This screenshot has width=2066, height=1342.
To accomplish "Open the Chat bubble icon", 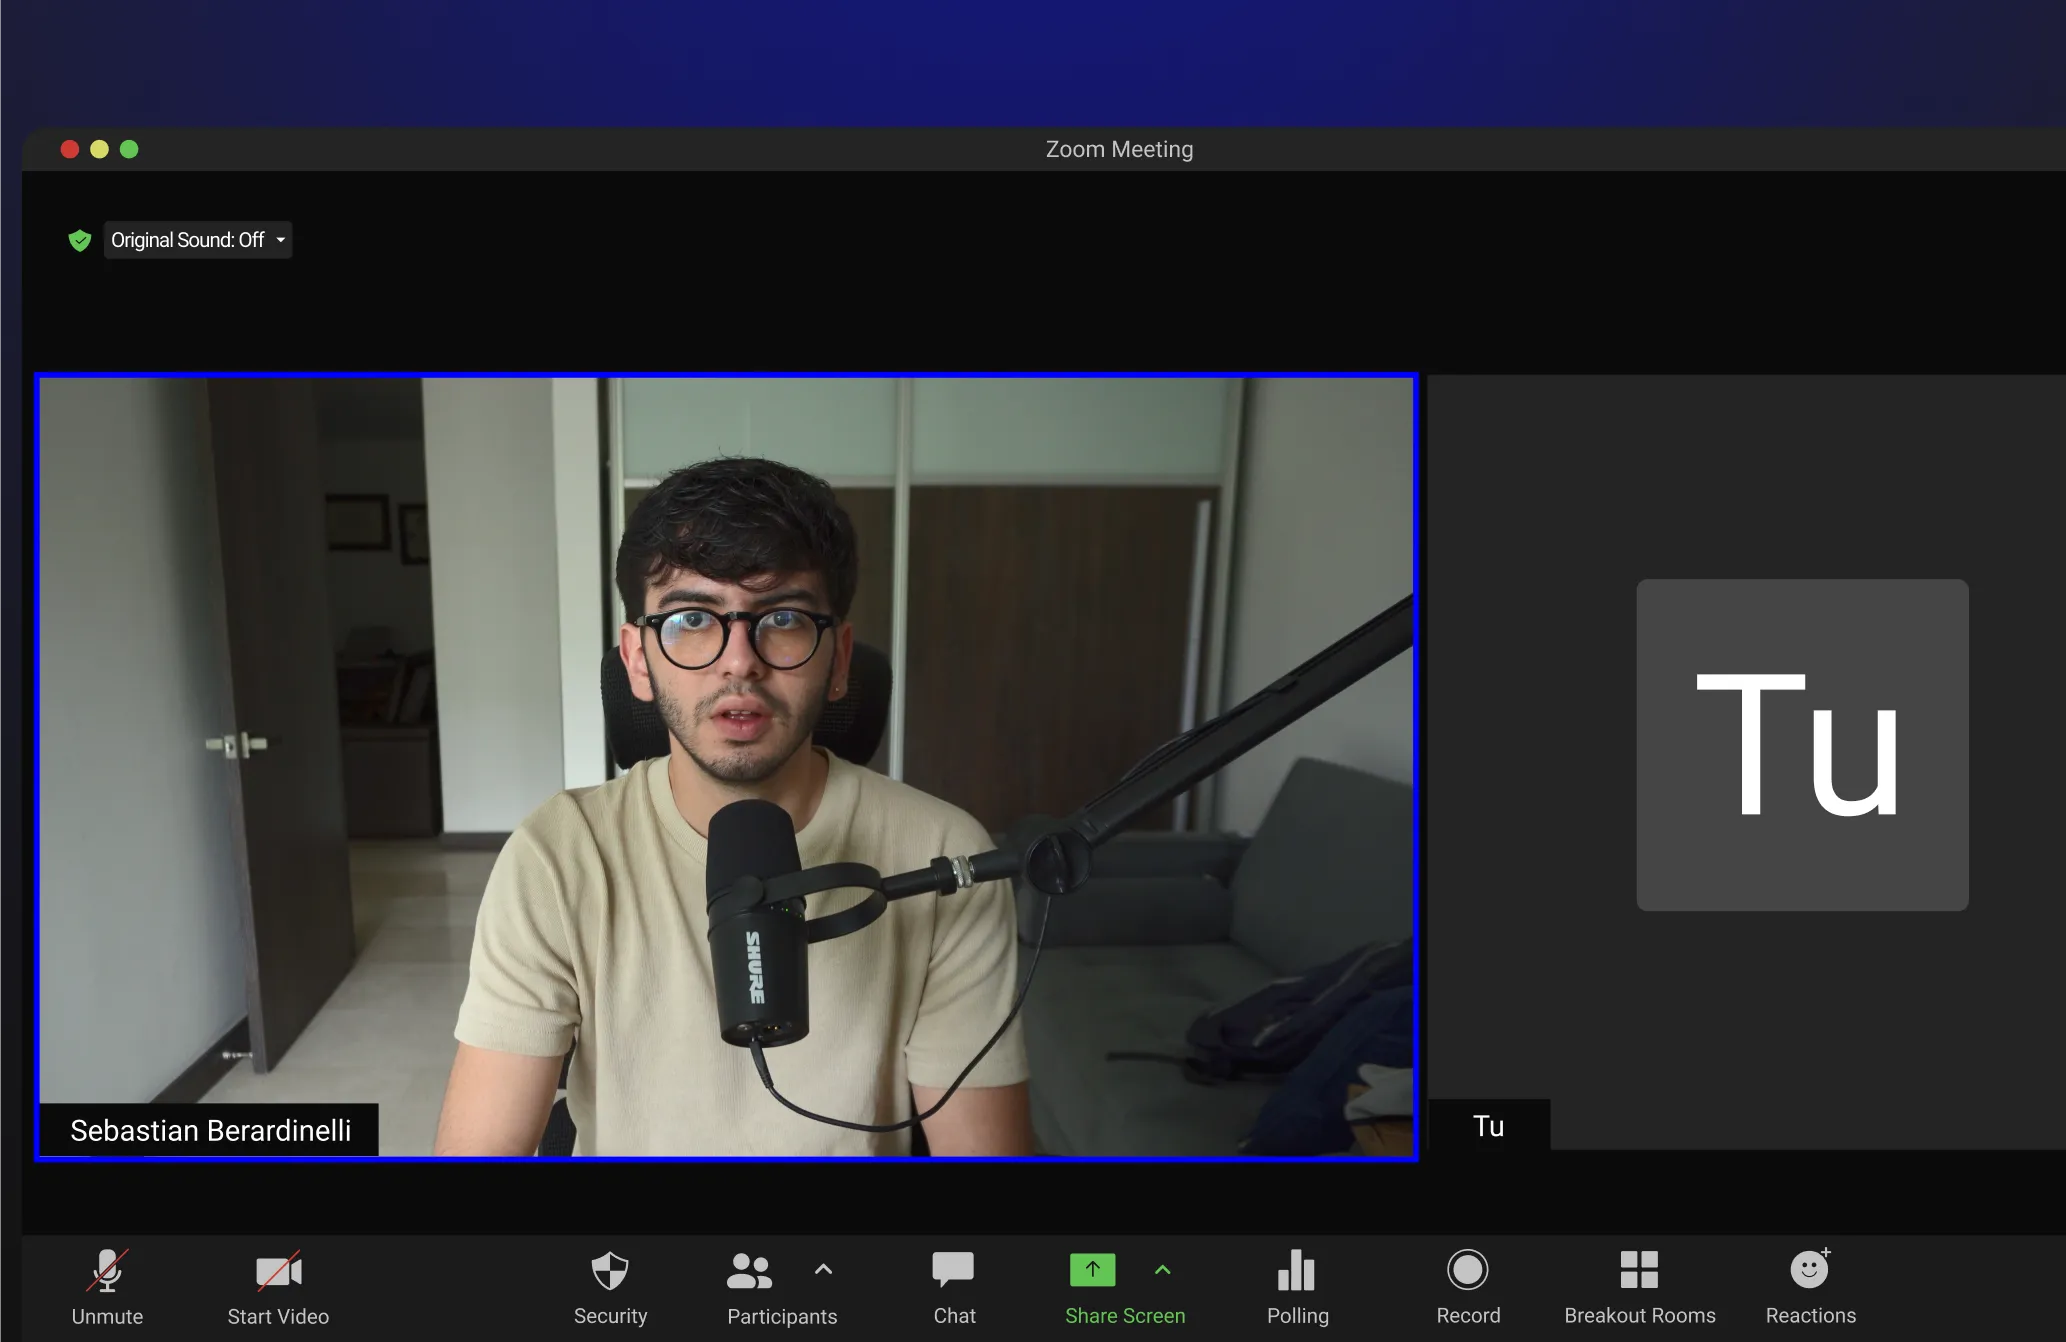I will [953, 1270].
